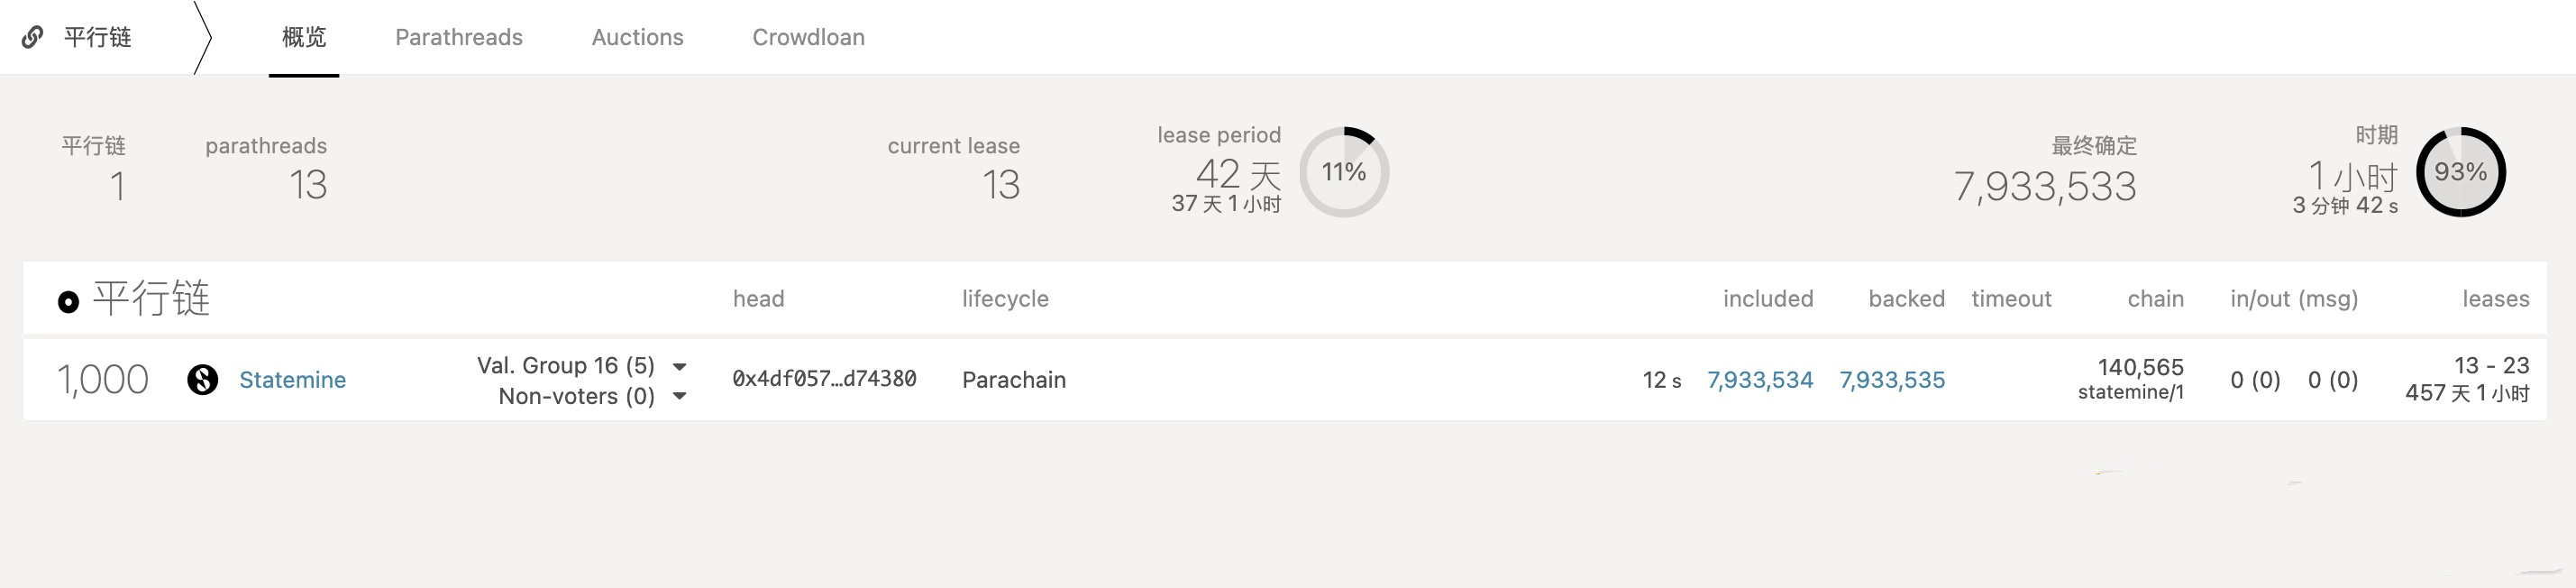Open the Statemine parachain link

pos(293,380)
